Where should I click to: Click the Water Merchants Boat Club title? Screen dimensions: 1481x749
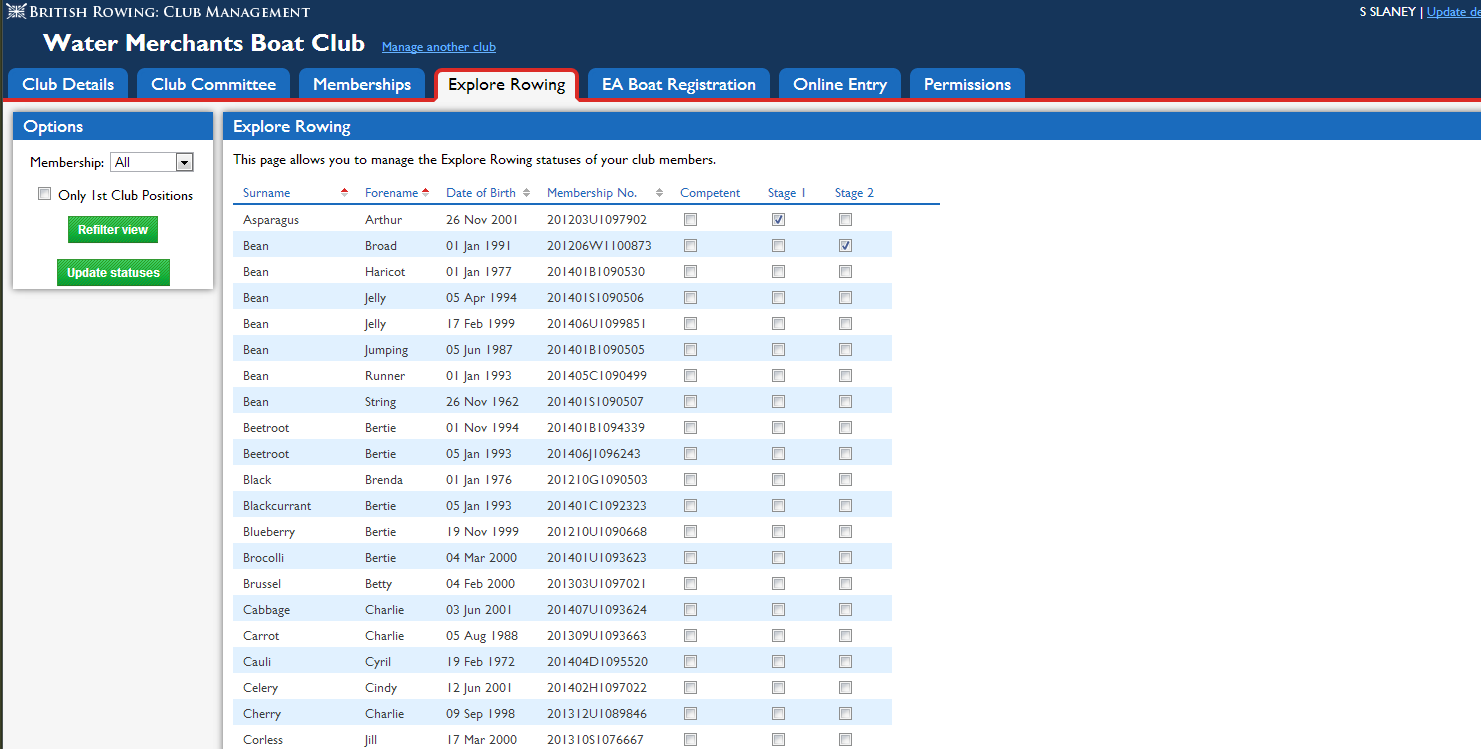pos(204,43)
